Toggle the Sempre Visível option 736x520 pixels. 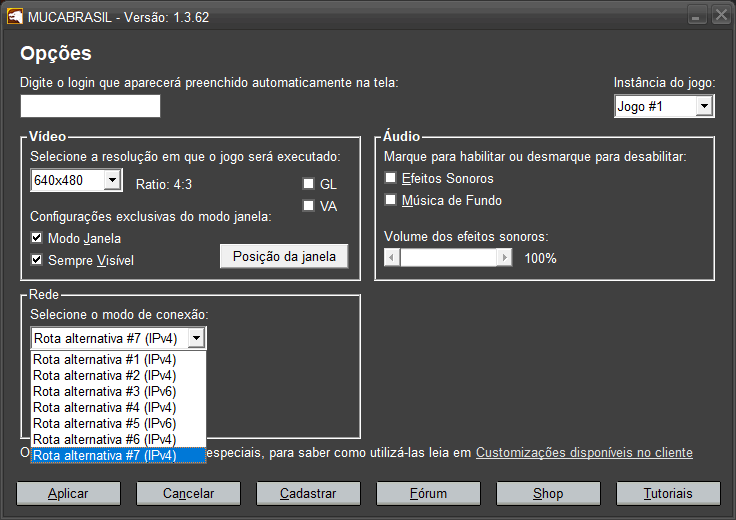[38, 261]
